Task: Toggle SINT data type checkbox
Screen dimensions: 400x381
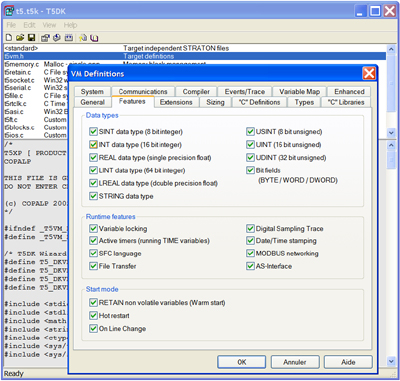Action: (x=93, y=131)
